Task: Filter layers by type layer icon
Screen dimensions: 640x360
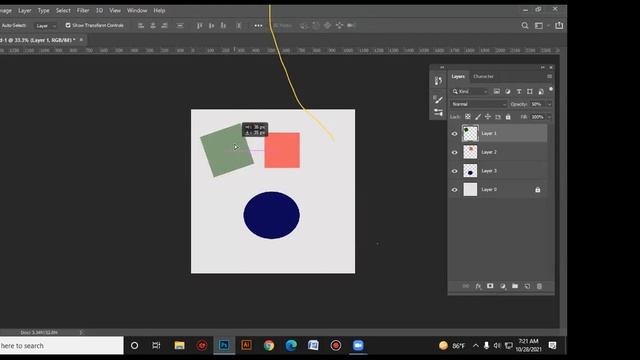Action: point(519,91)
